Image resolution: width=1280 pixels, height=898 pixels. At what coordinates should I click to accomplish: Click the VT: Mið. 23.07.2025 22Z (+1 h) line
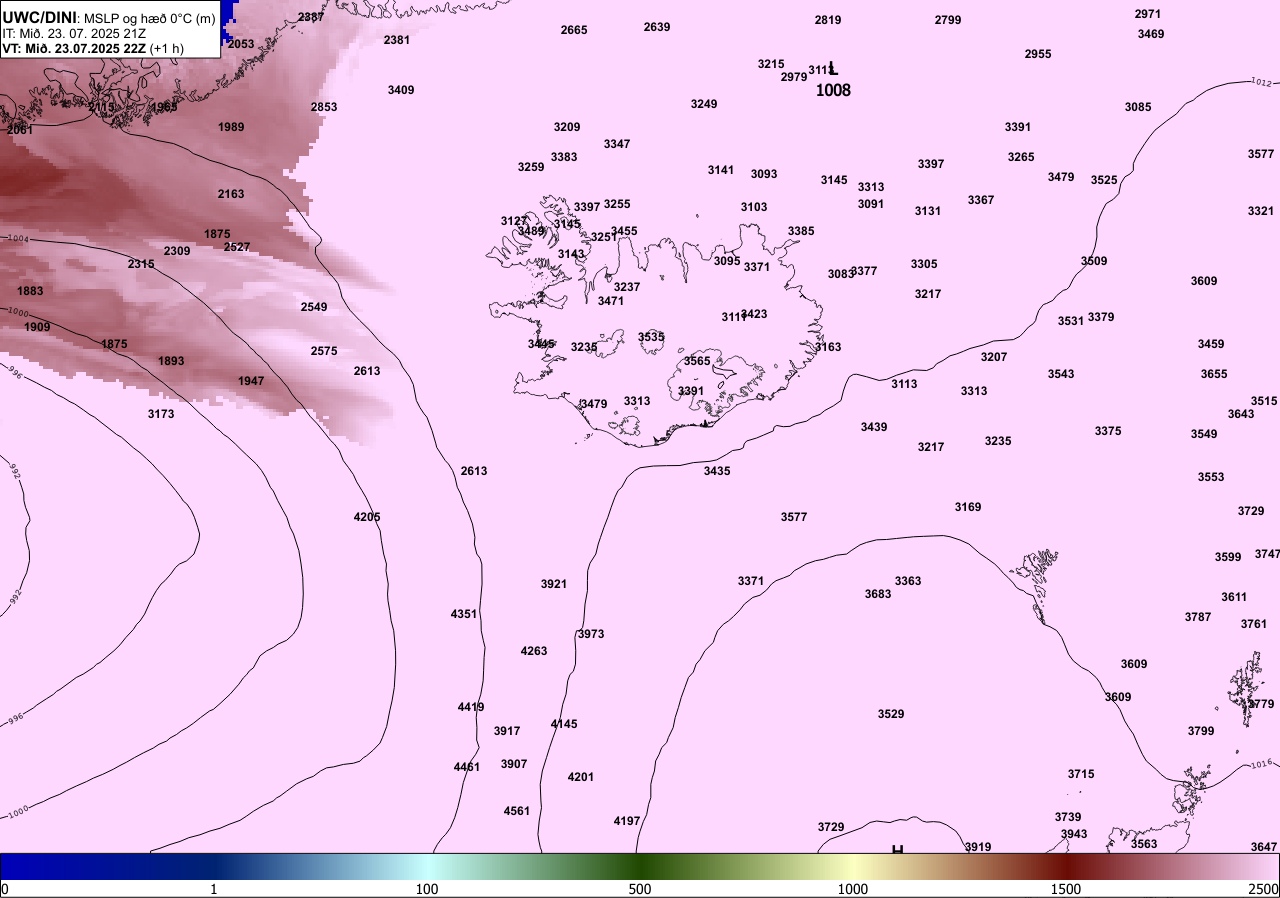pos(91,47)
